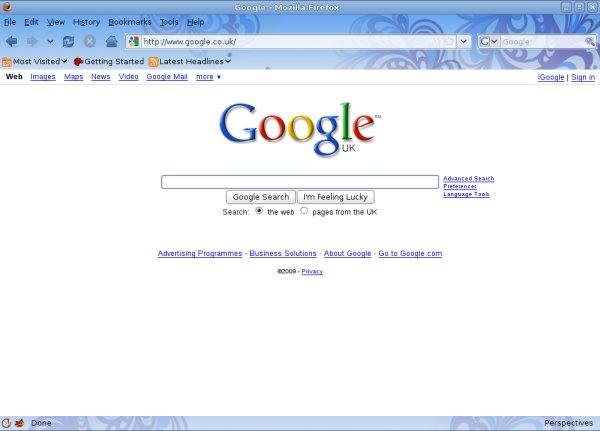Click Perspectives in the status bar

(569, 423)
